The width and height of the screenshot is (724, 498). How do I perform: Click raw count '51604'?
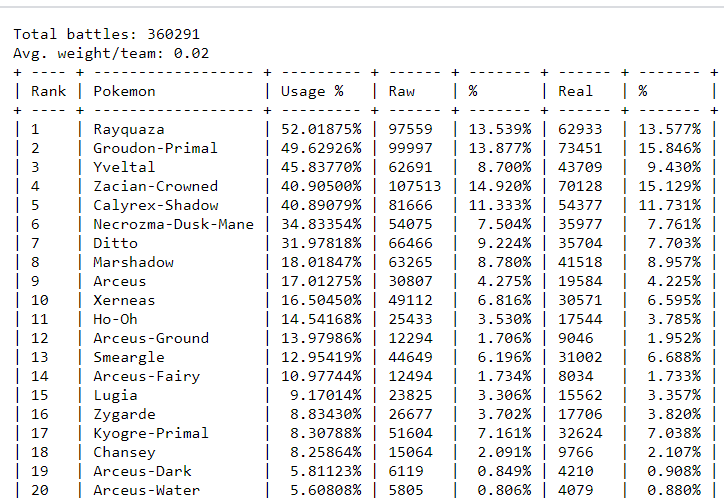(x=410, y=433)
